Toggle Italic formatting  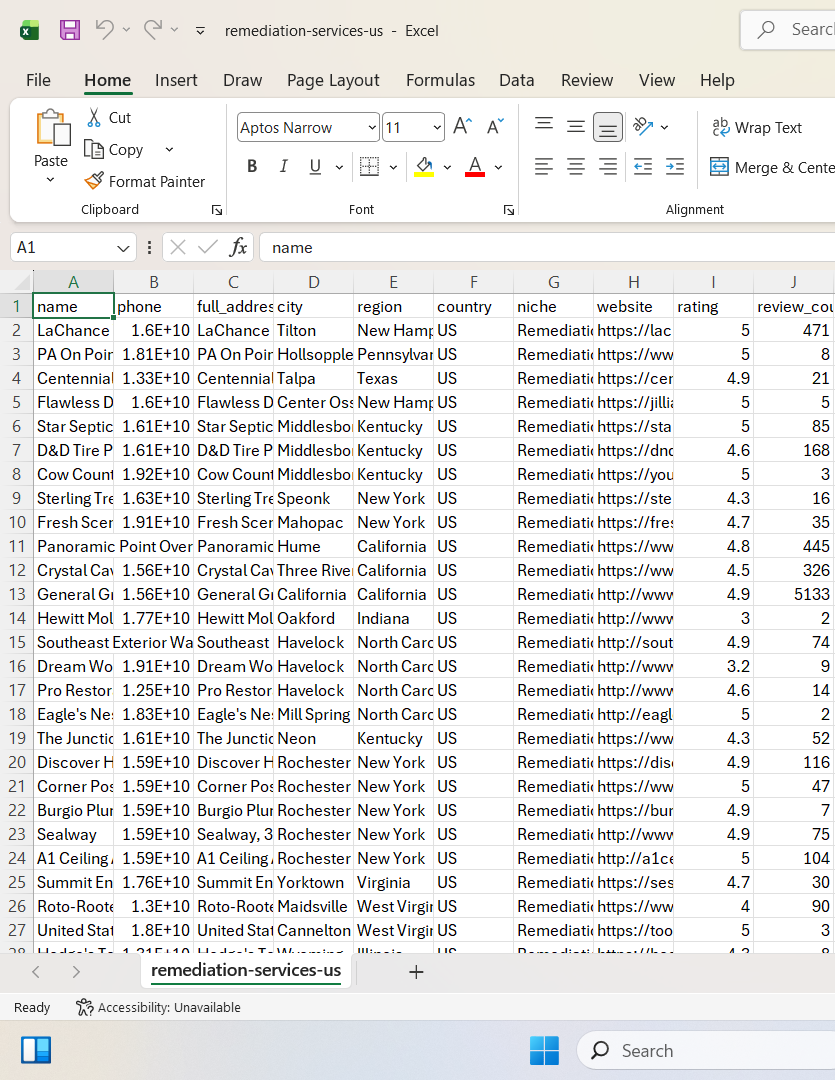tap(284, 166)
